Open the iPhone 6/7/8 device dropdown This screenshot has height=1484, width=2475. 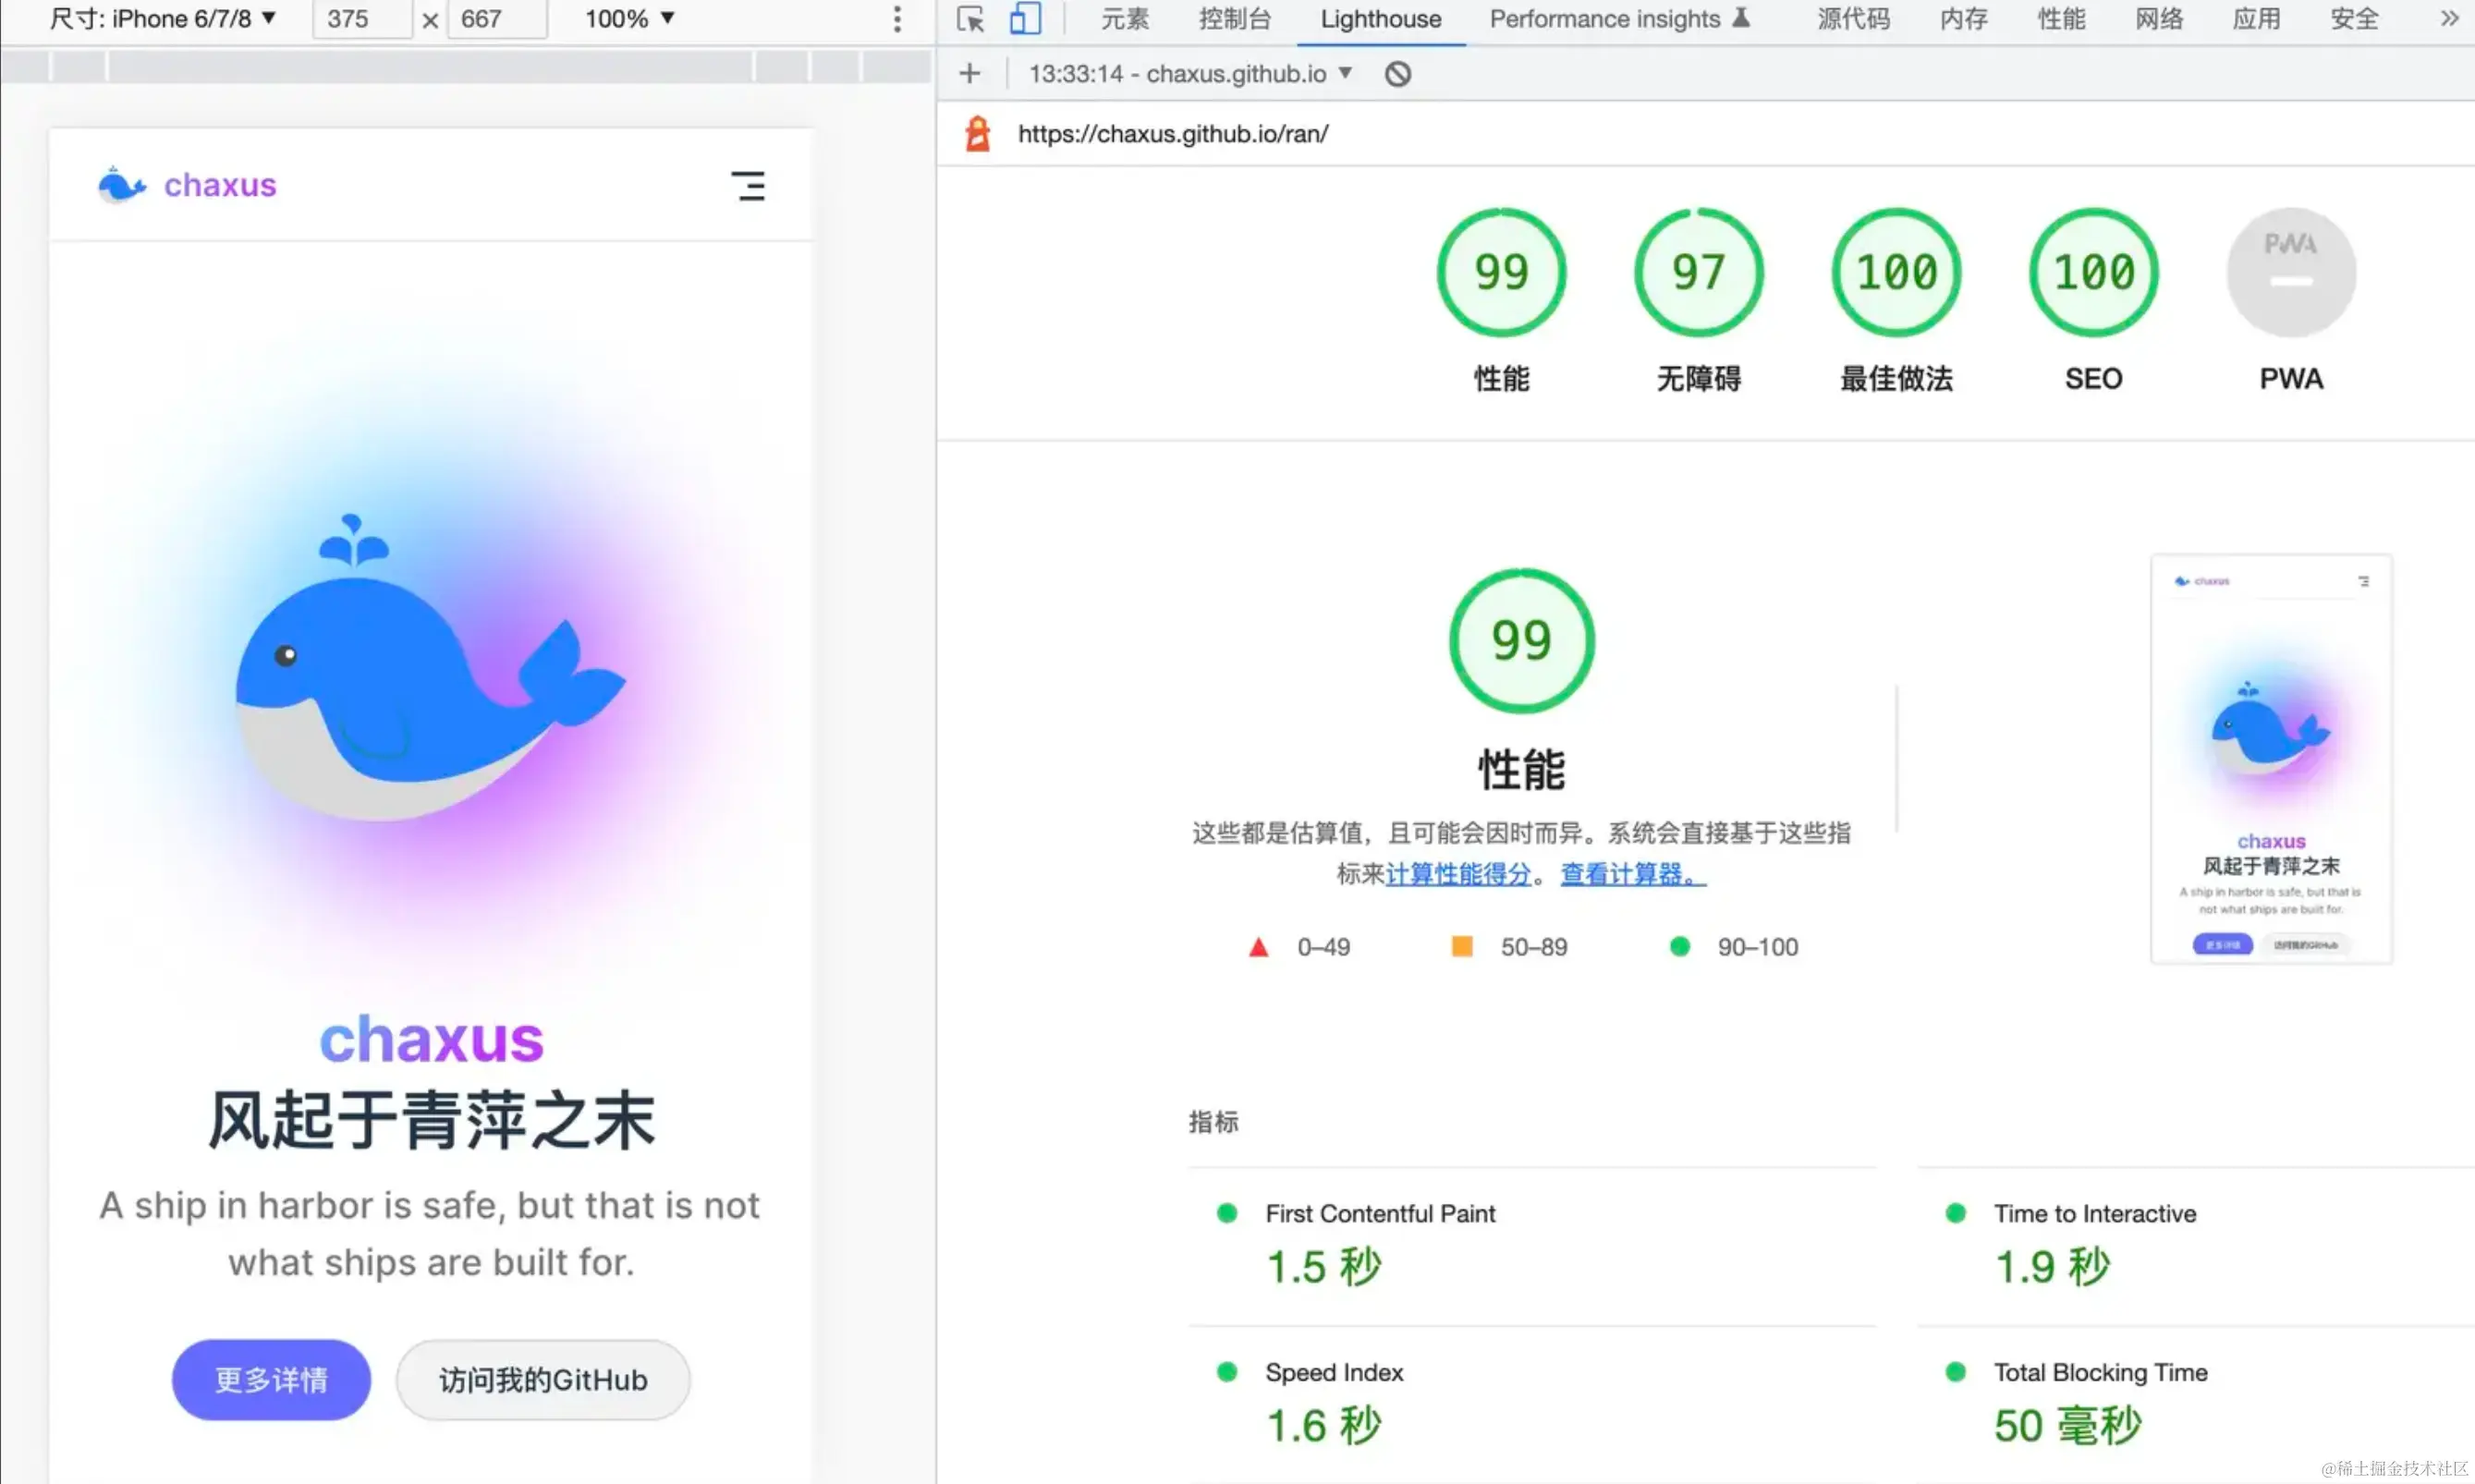[163, 19]
